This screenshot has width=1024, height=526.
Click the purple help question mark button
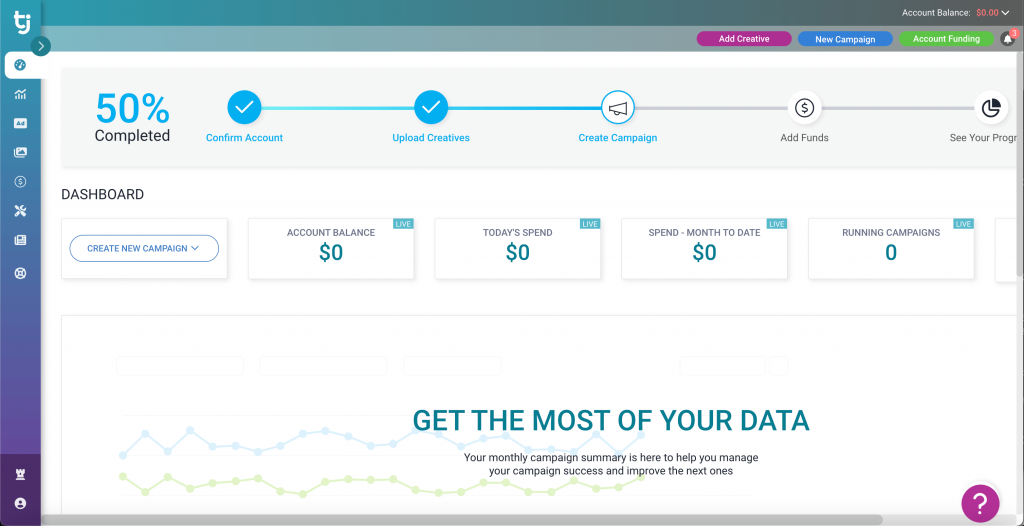pos(980,504)
